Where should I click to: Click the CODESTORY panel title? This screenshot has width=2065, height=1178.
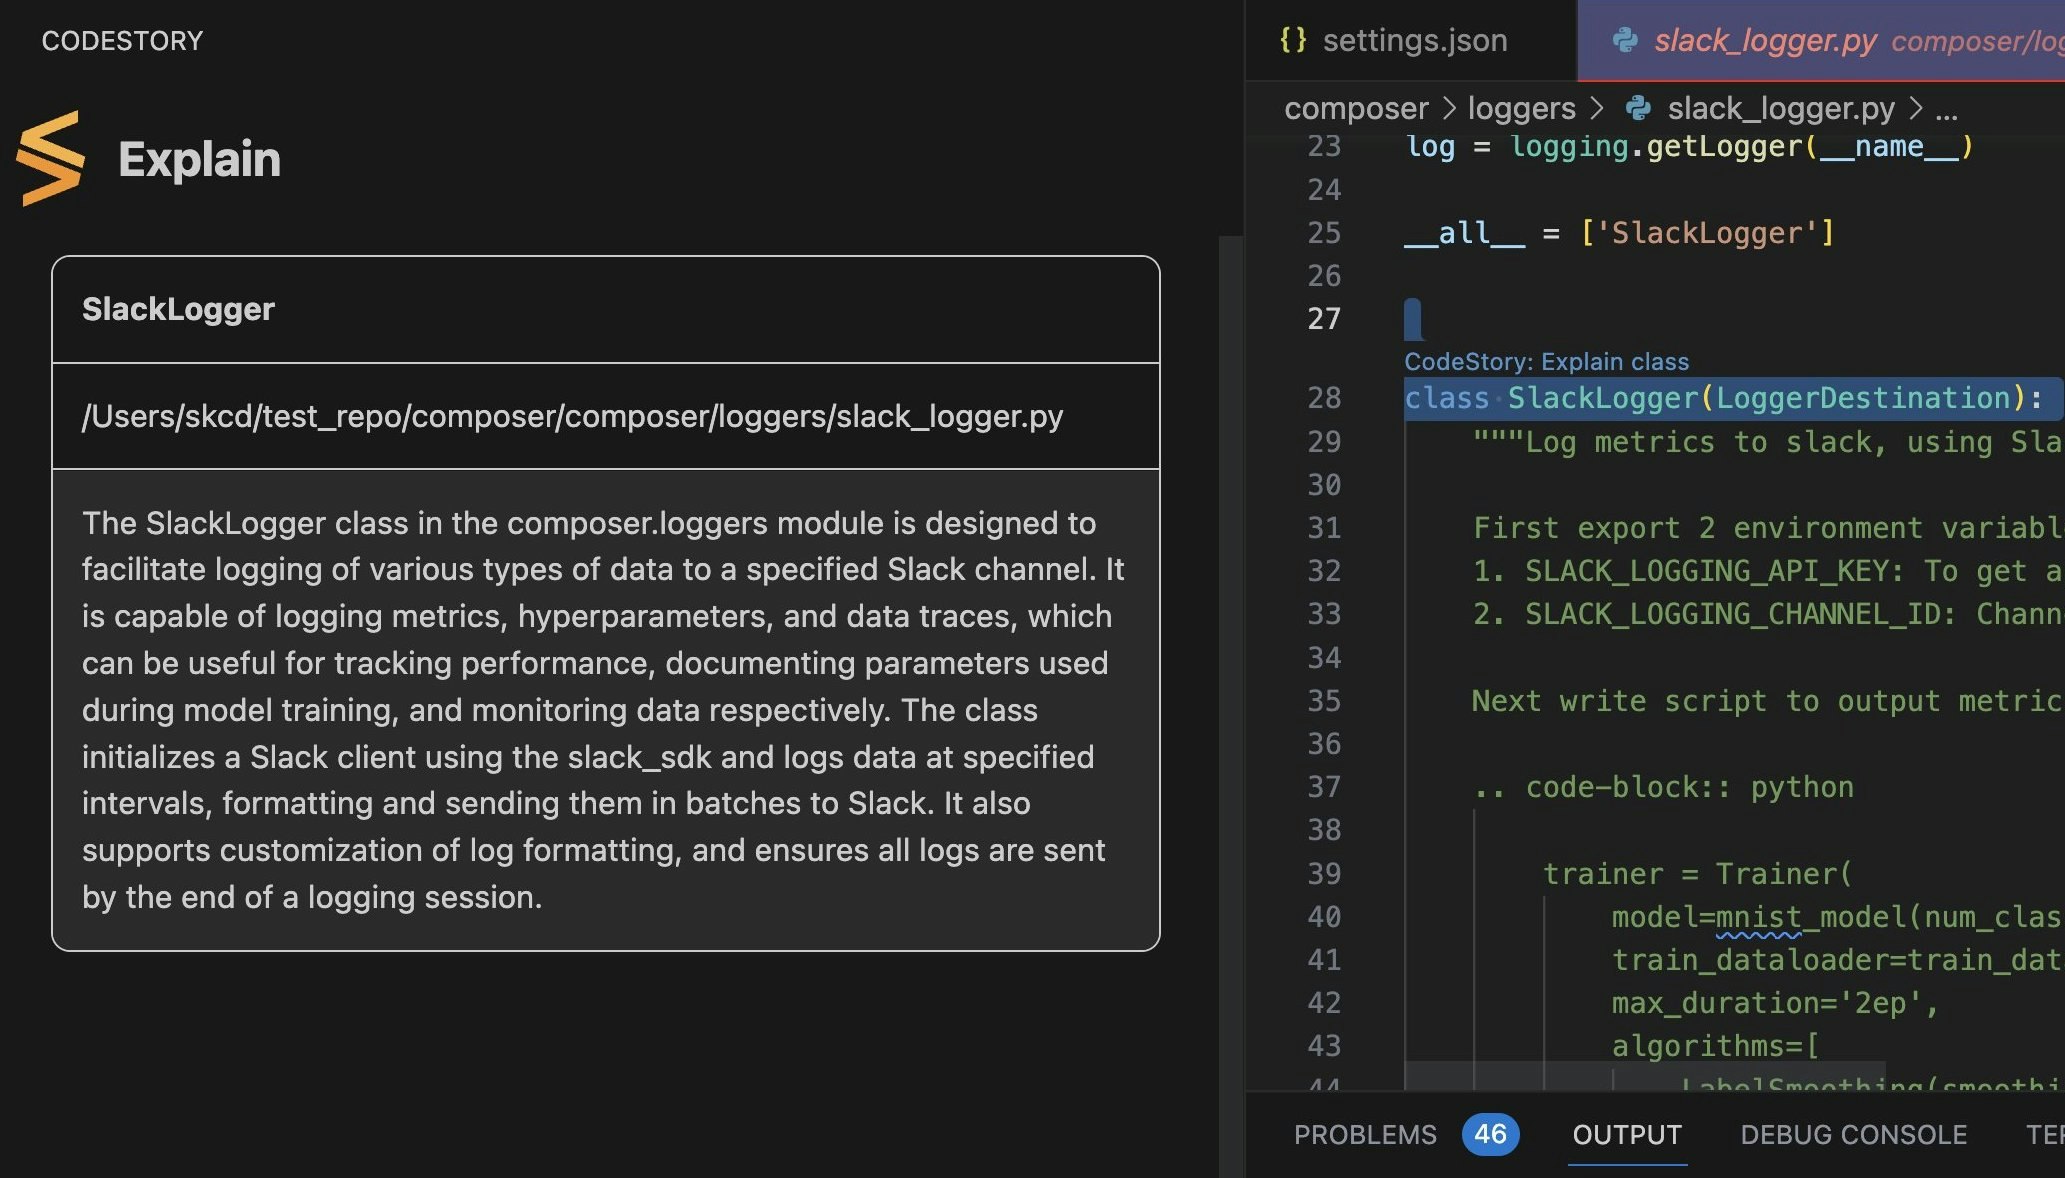pyautogui.click(x=122, y=40)
